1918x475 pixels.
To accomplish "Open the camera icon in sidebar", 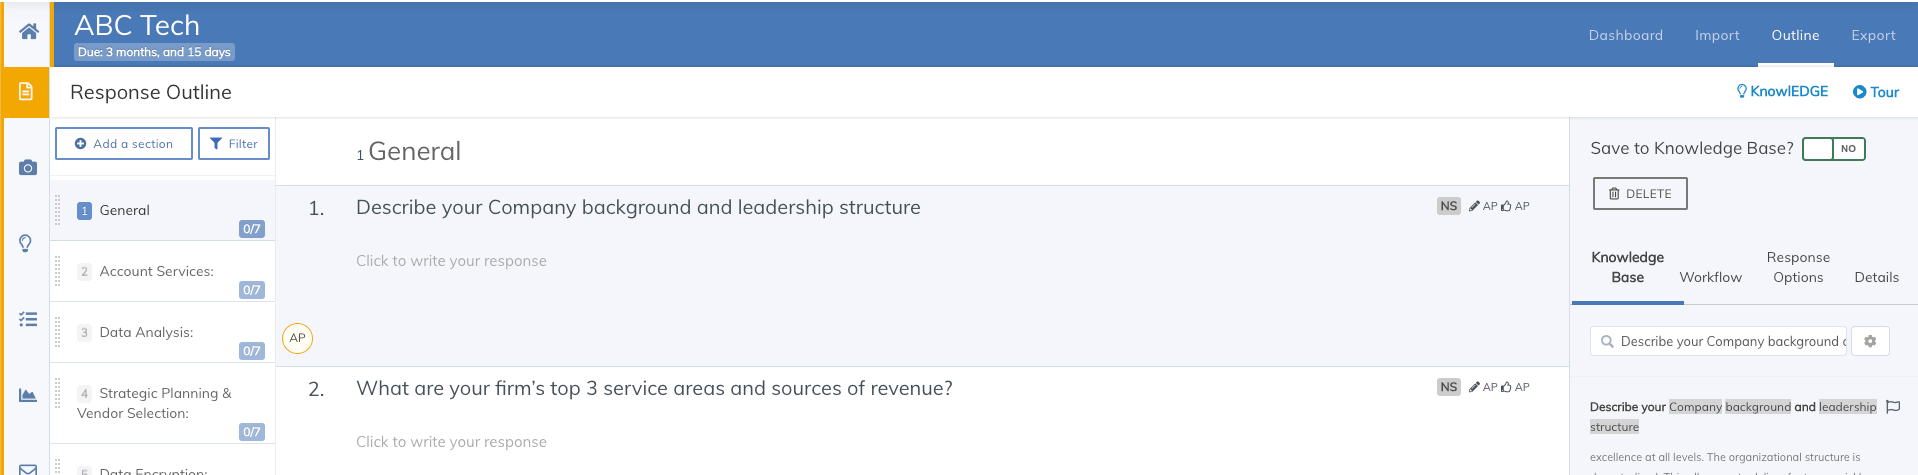I will coord(28,168).
